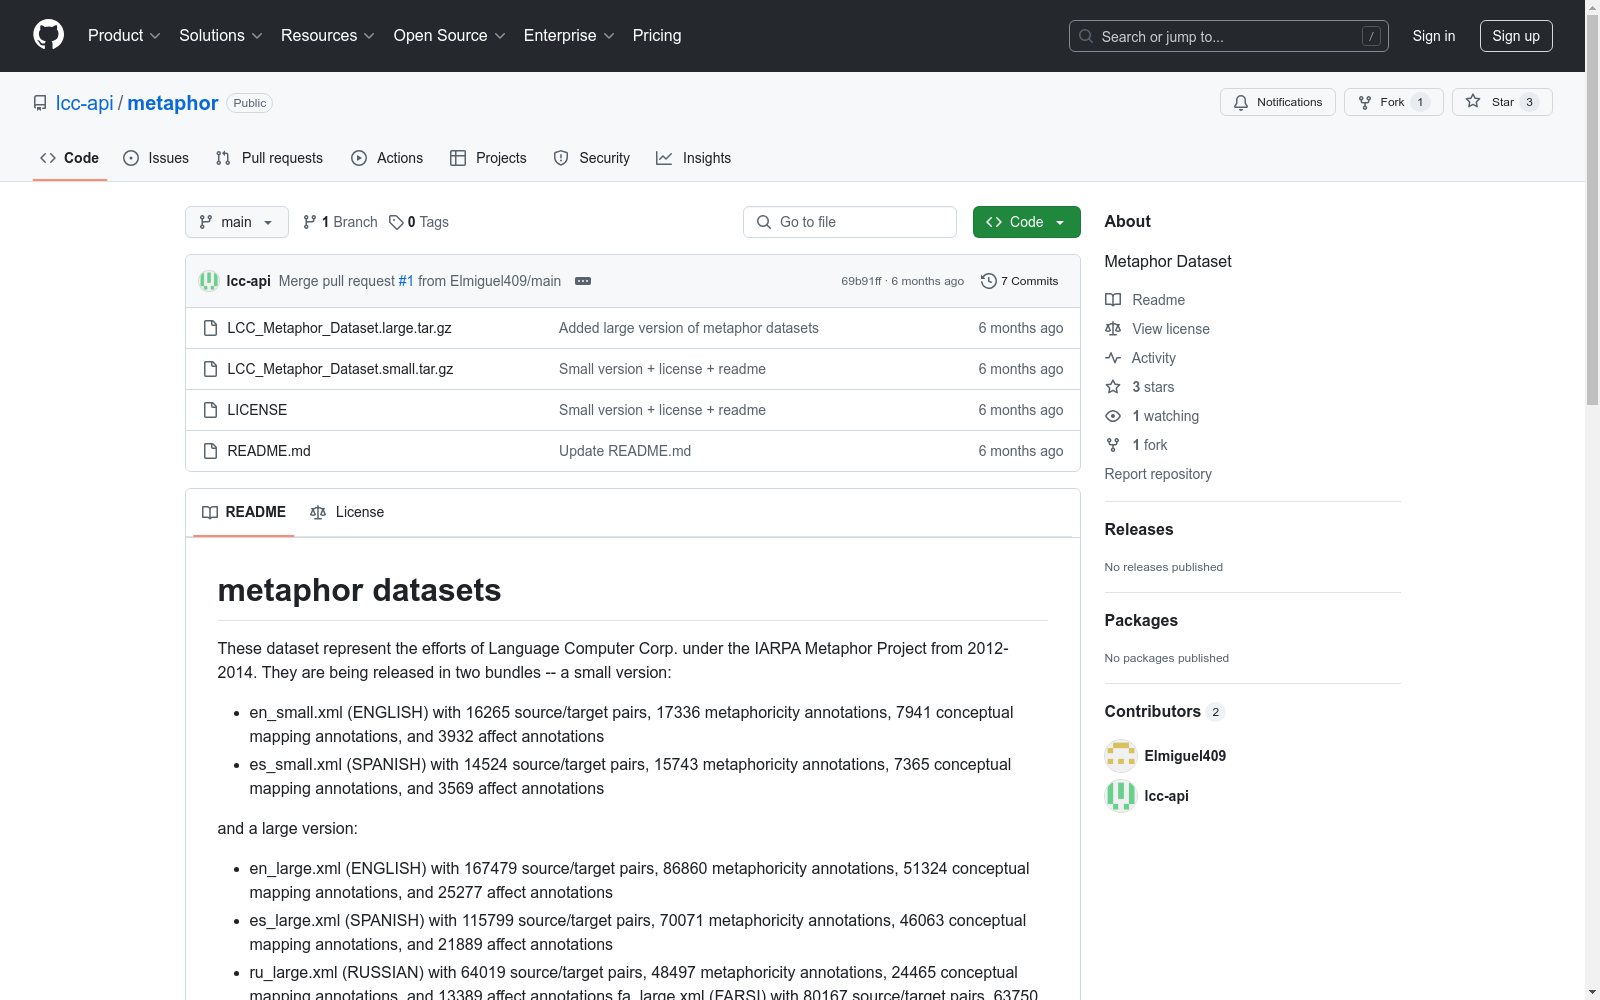Click the README.md file name
Viewport: 1600px width, 1000px height.
269,451
